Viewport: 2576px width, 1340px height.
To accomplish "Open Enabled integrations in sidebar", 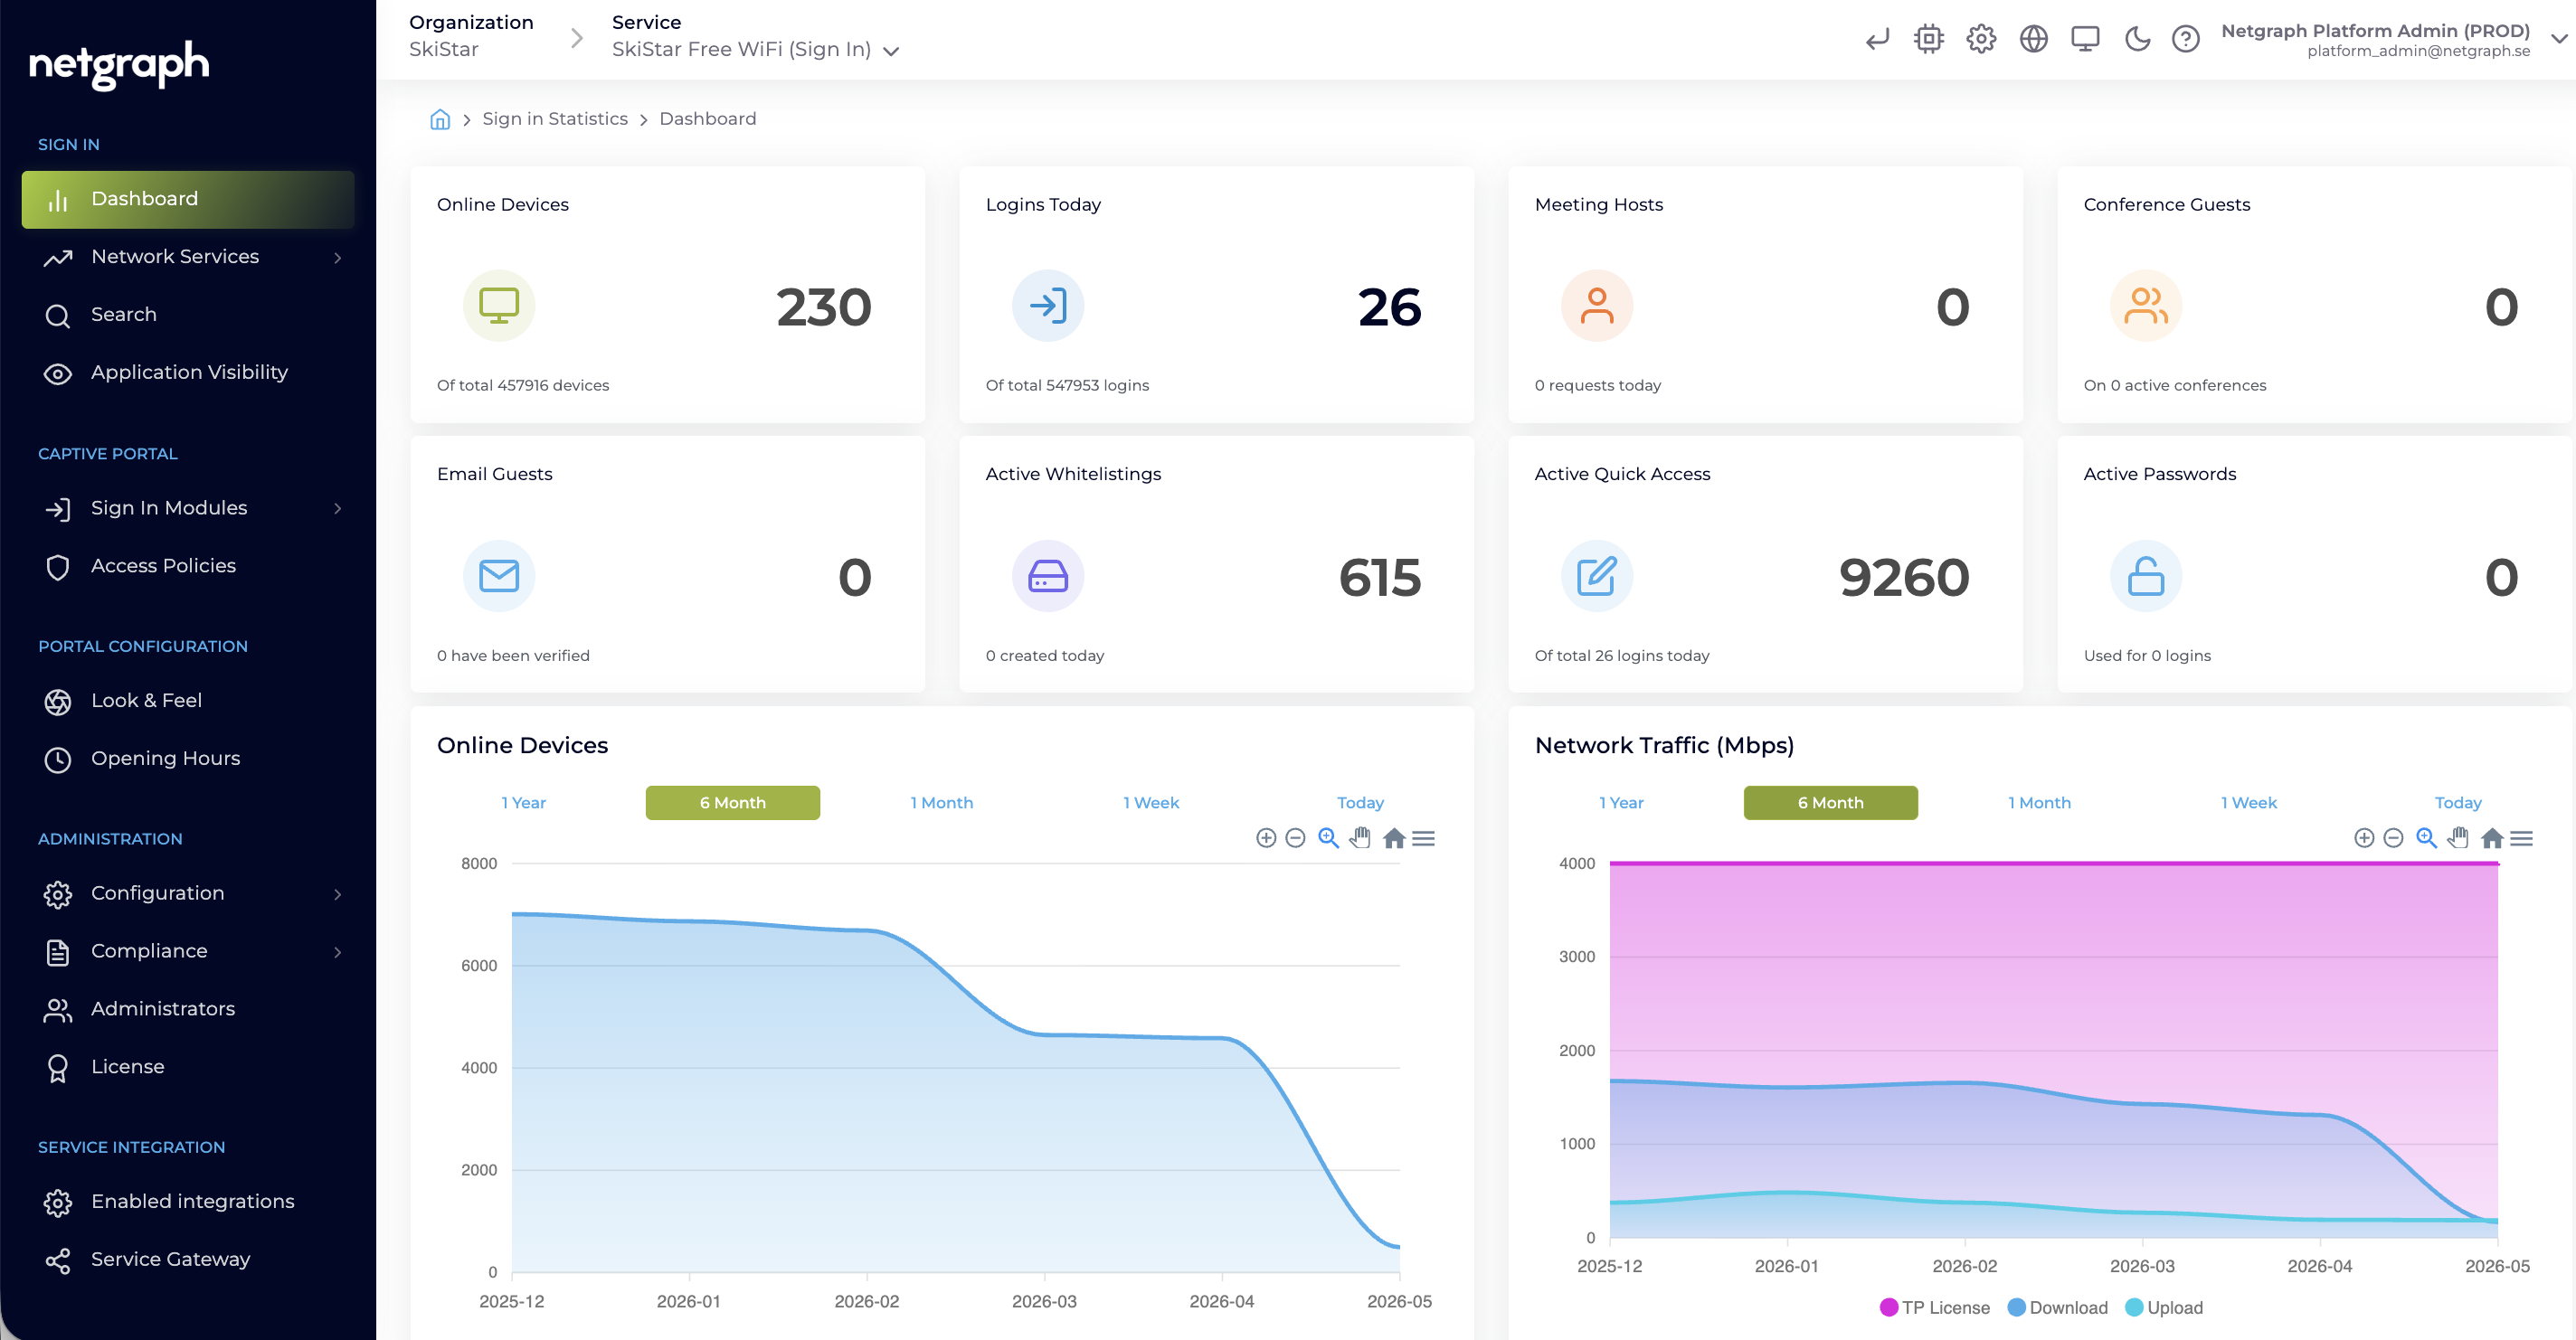I will coord(188,1202).
